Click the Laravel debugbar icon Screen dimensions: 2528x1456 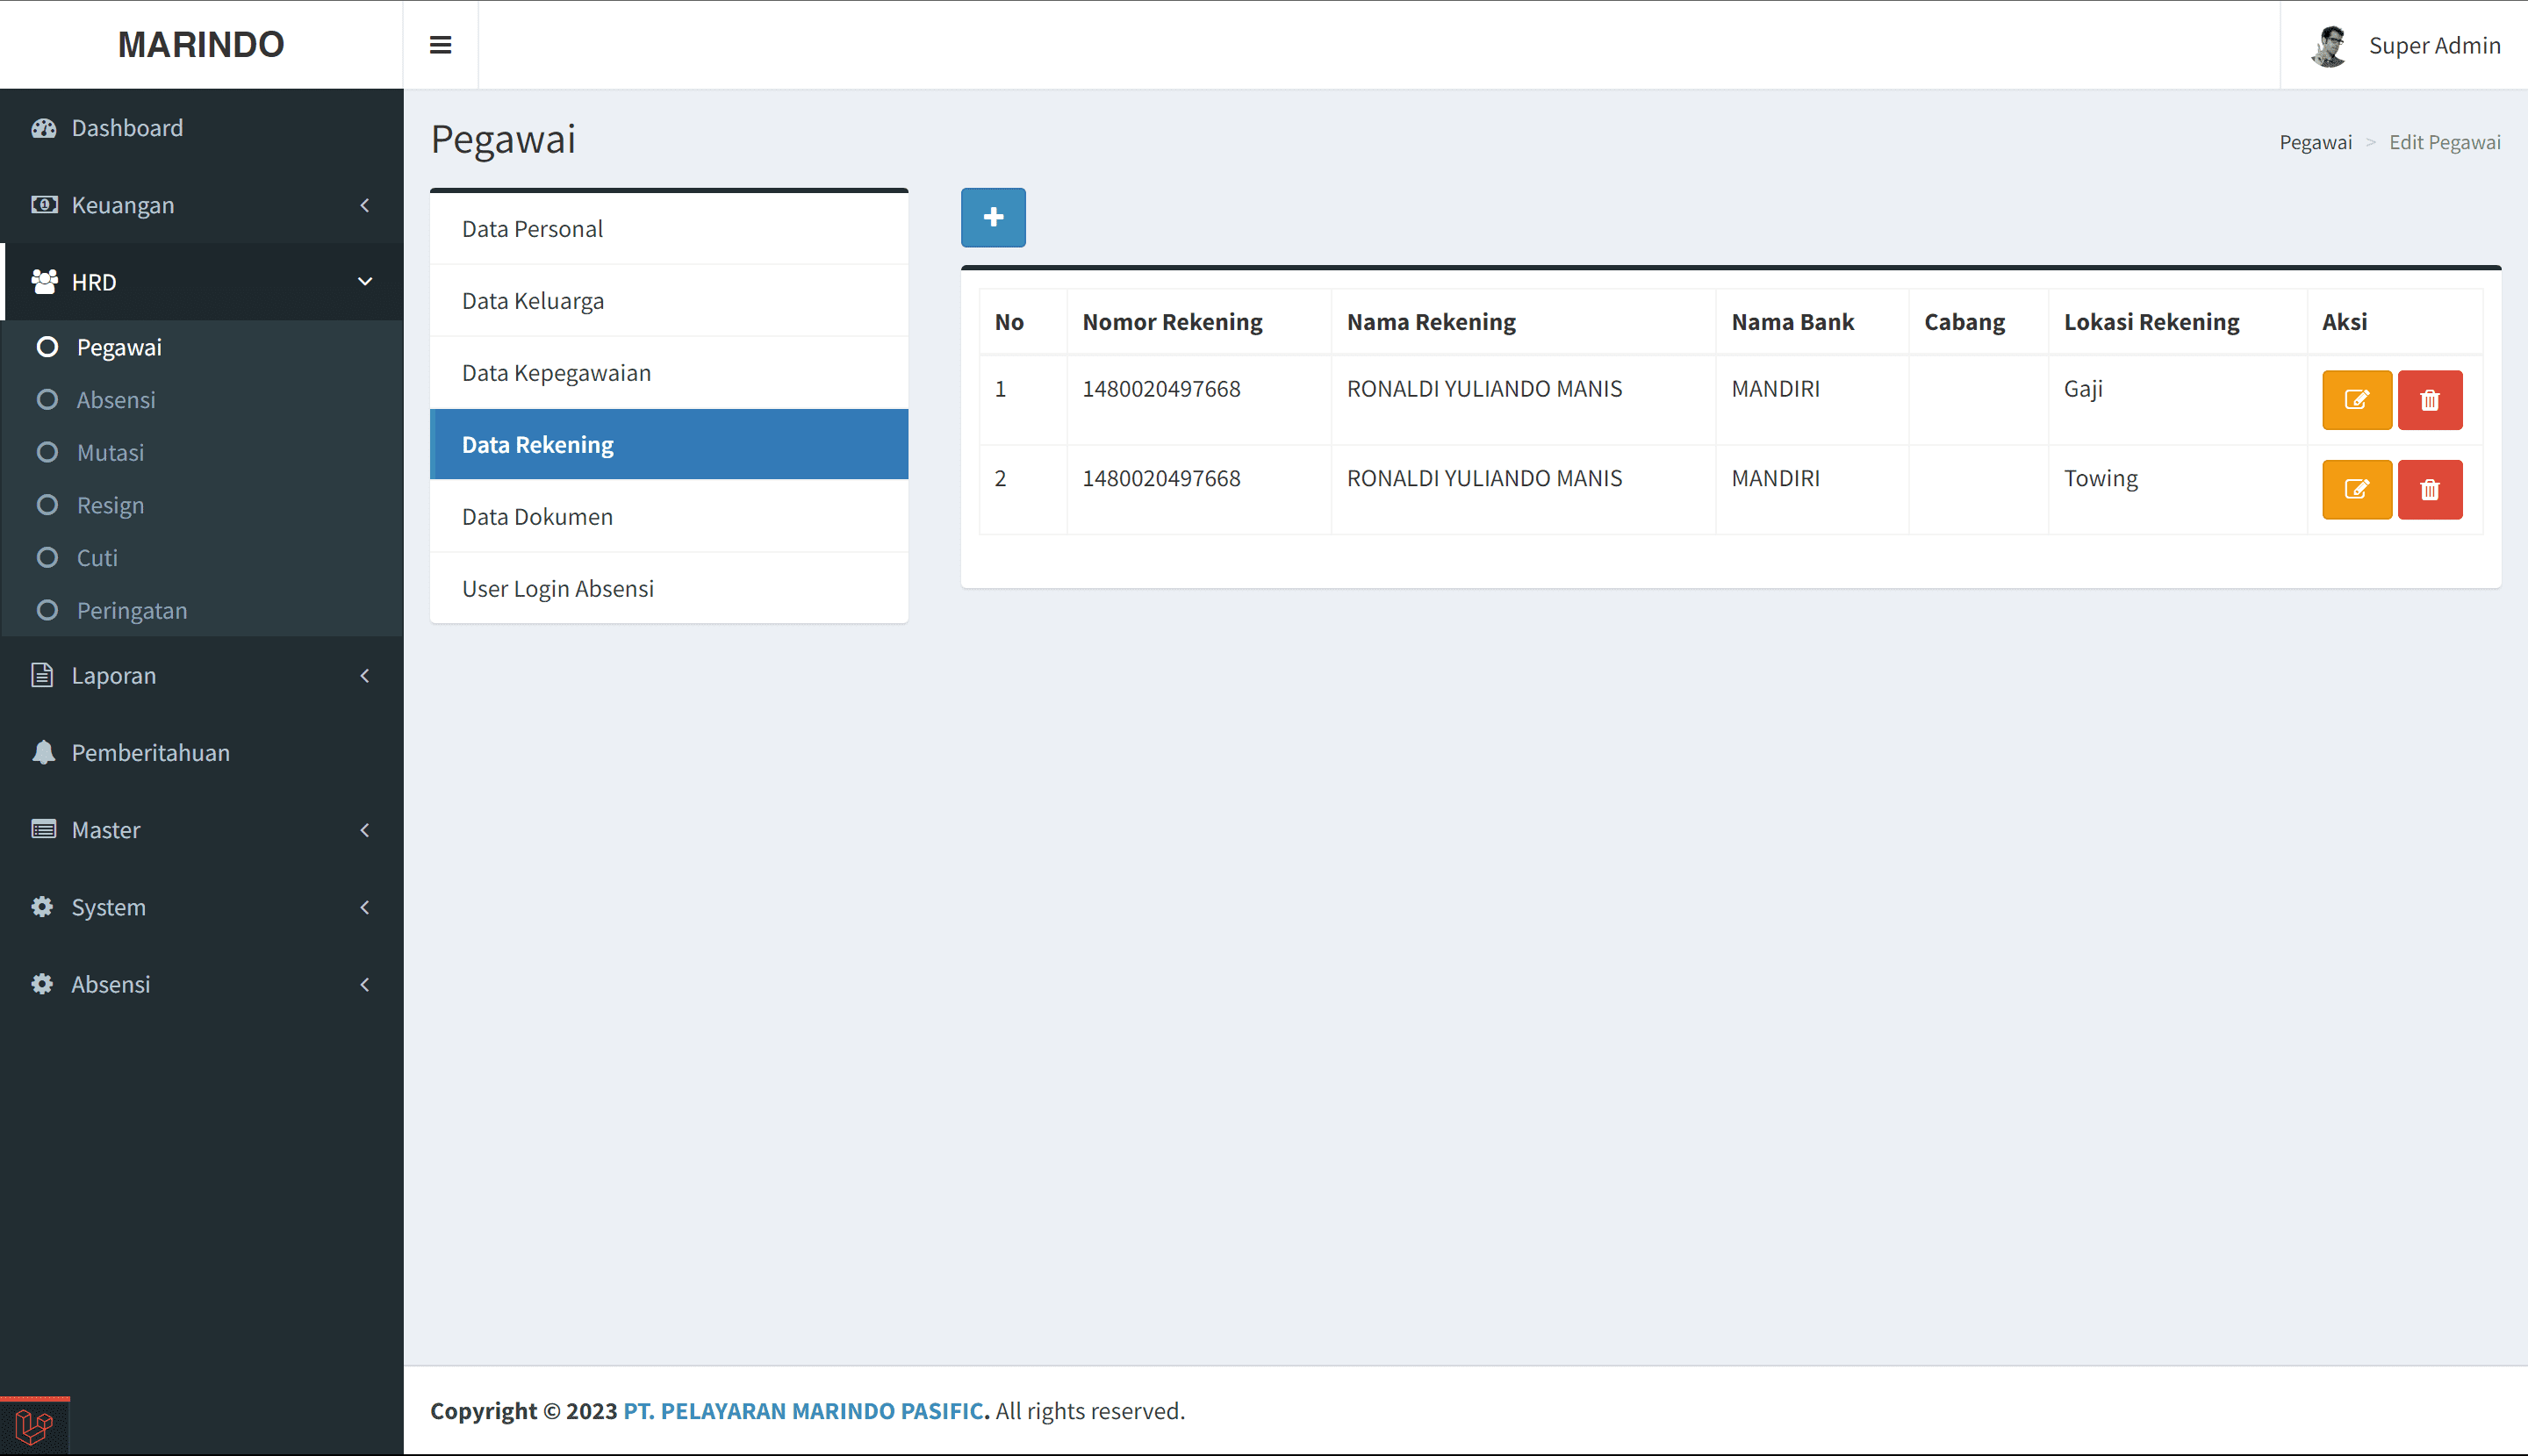[34, 1426]
